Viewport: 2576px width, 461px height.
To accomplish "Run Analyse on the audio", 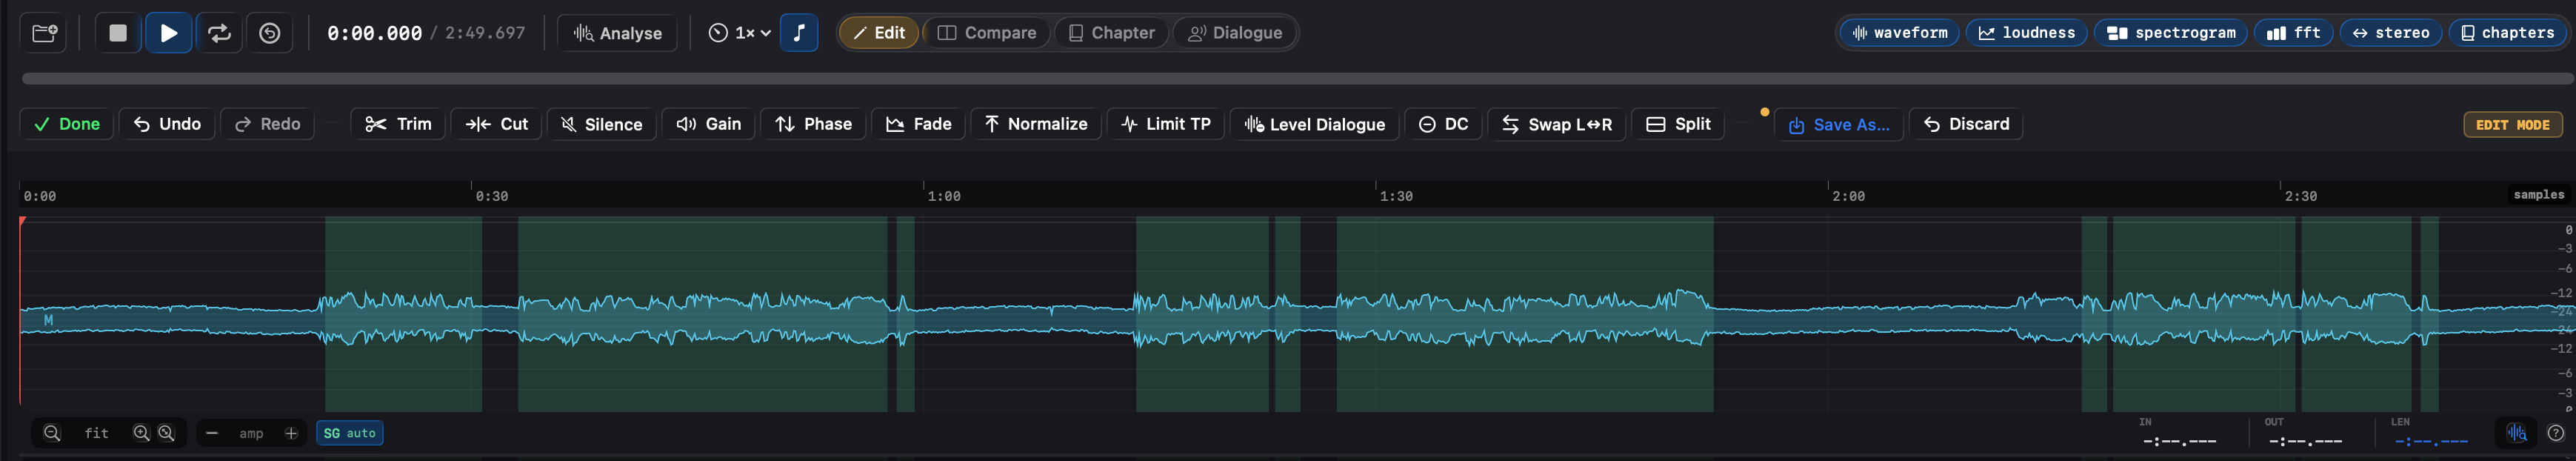I will (617, 33).
